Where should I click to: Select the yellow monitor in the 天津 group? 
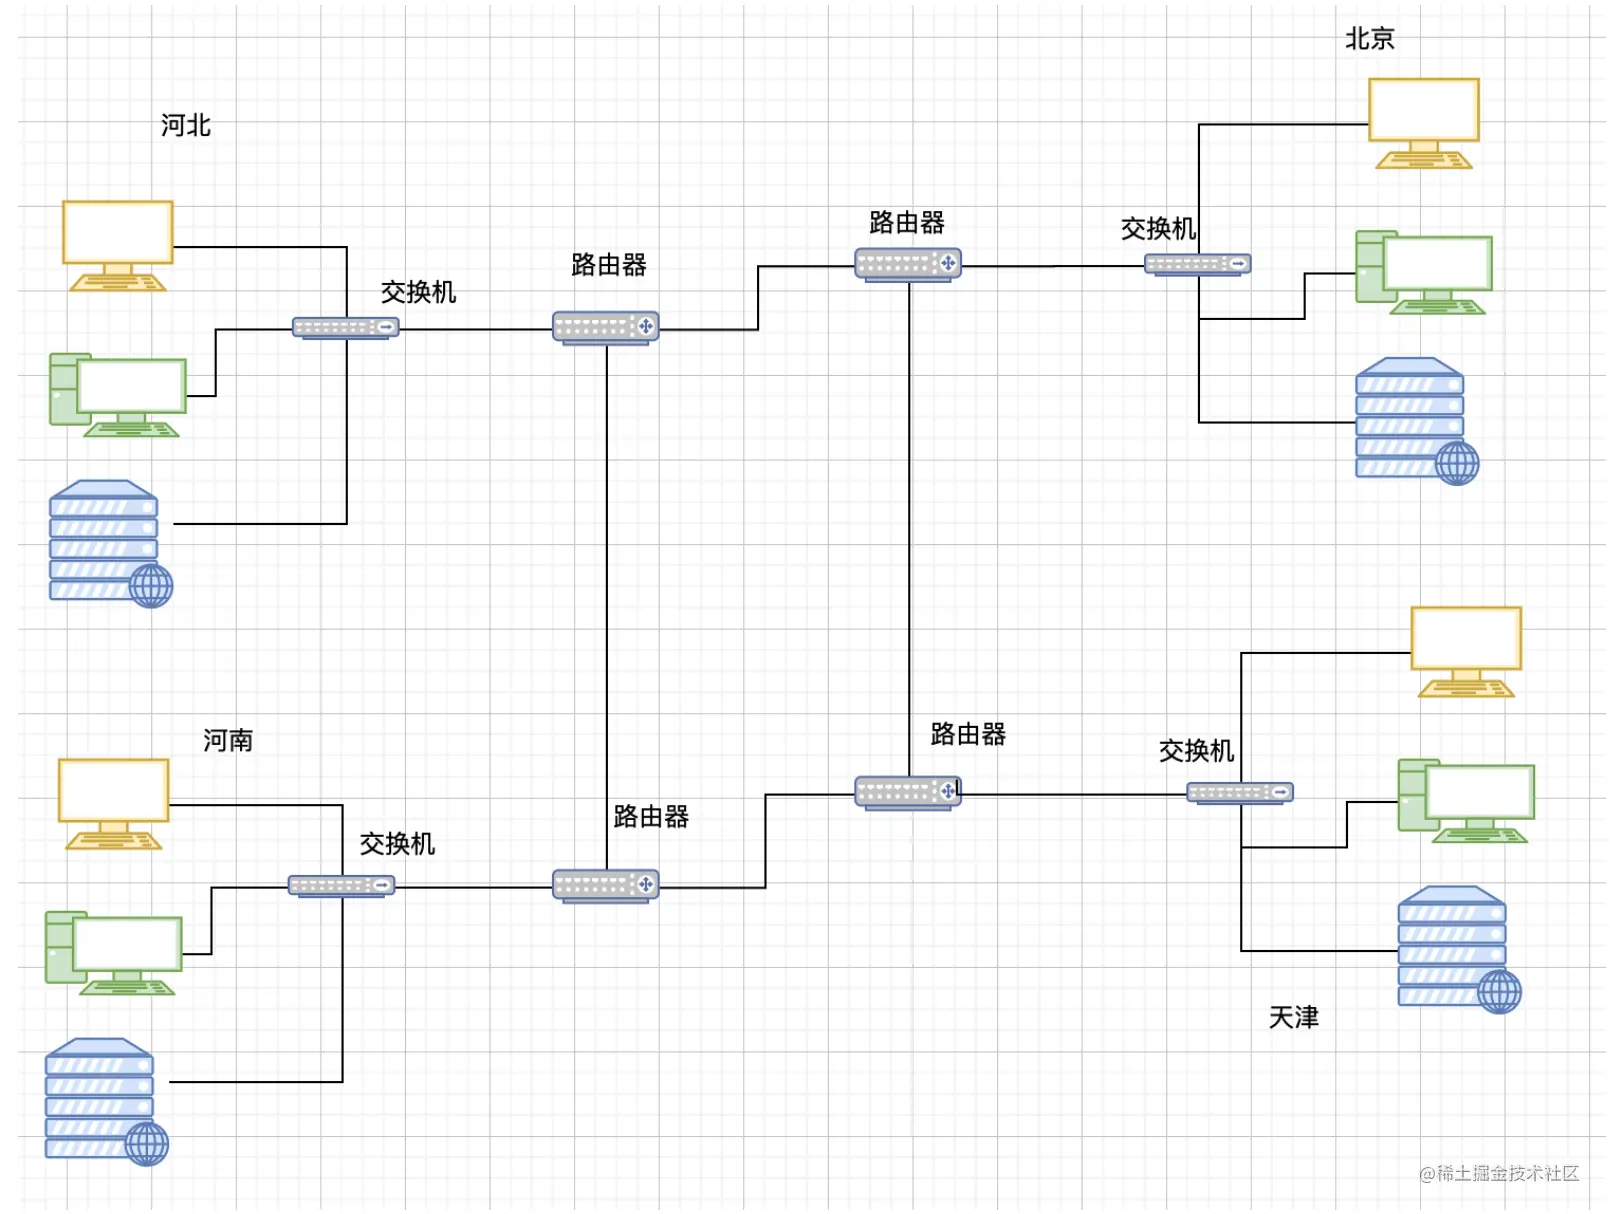[1466, 652]
